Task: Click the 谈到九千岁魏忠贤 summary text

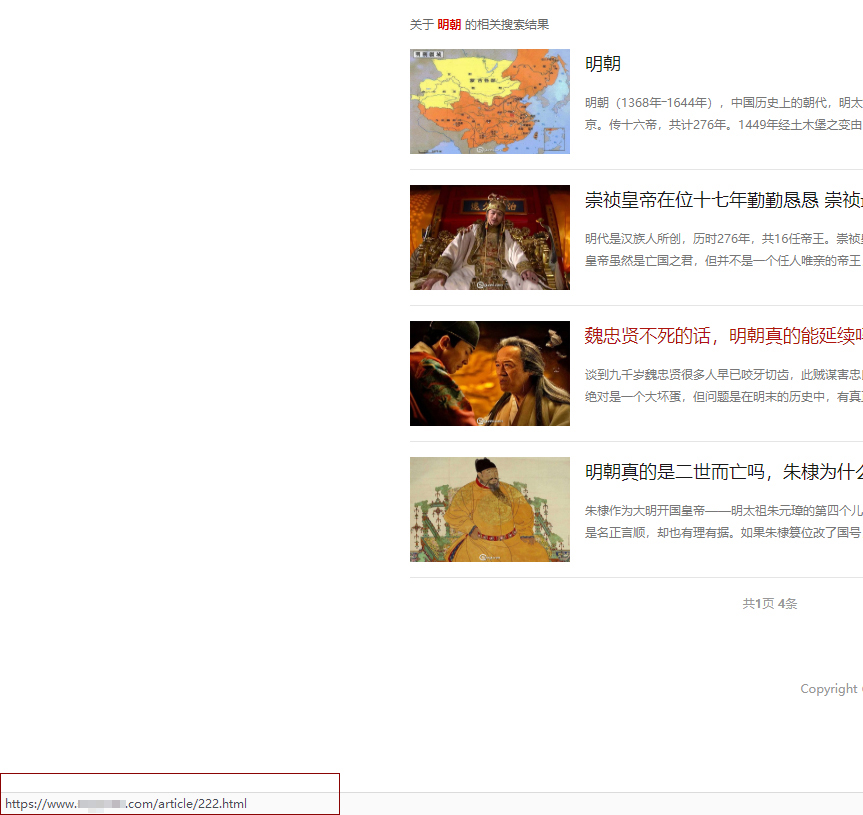Action: coord(724,385)
